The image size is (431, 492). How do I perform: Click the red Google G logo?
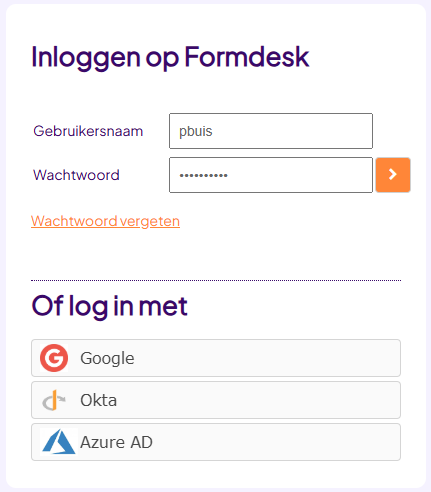(54, 358)
